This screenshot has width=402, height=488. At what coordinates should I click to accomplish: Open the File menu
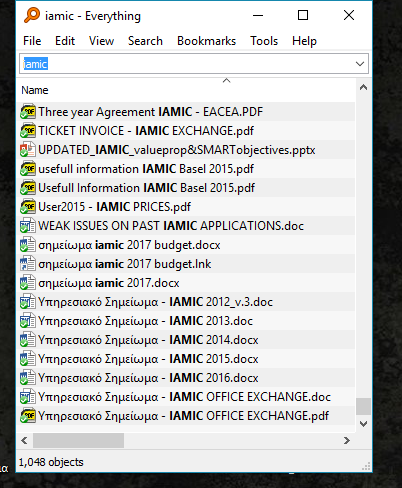coord(32,41)
